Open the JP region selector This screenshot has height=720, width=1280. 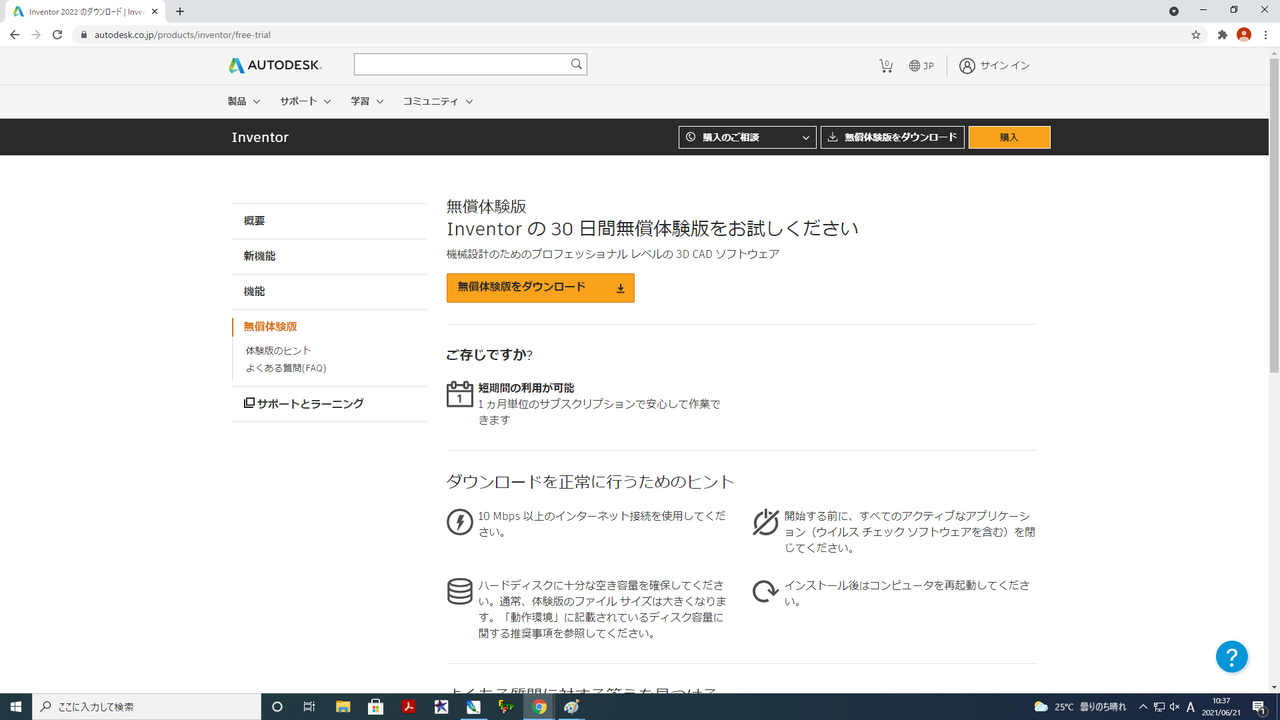click(921, 66)
